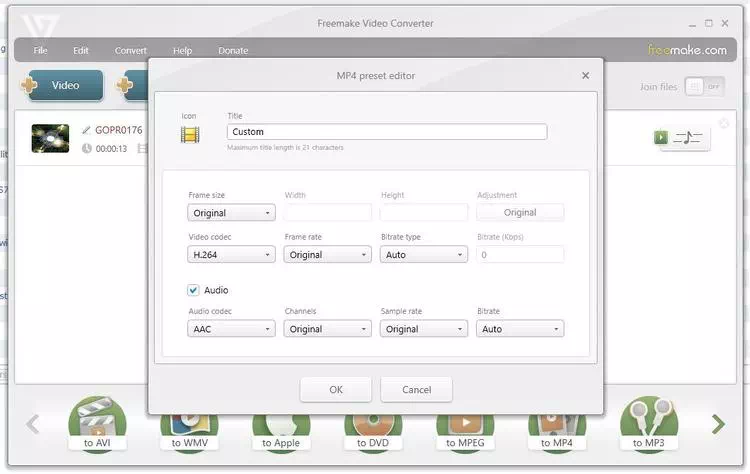The height and width of the screenshot is (474, 750).
Task: Open the Donate menu
Action: tap(233, 50)
